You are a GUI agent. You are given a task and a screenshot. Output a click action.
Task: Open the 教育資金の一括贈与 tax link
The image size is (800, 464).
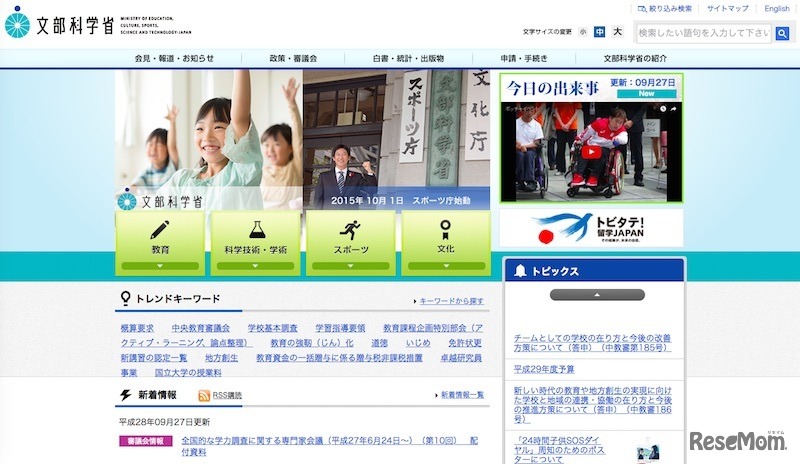click(339, 358)
